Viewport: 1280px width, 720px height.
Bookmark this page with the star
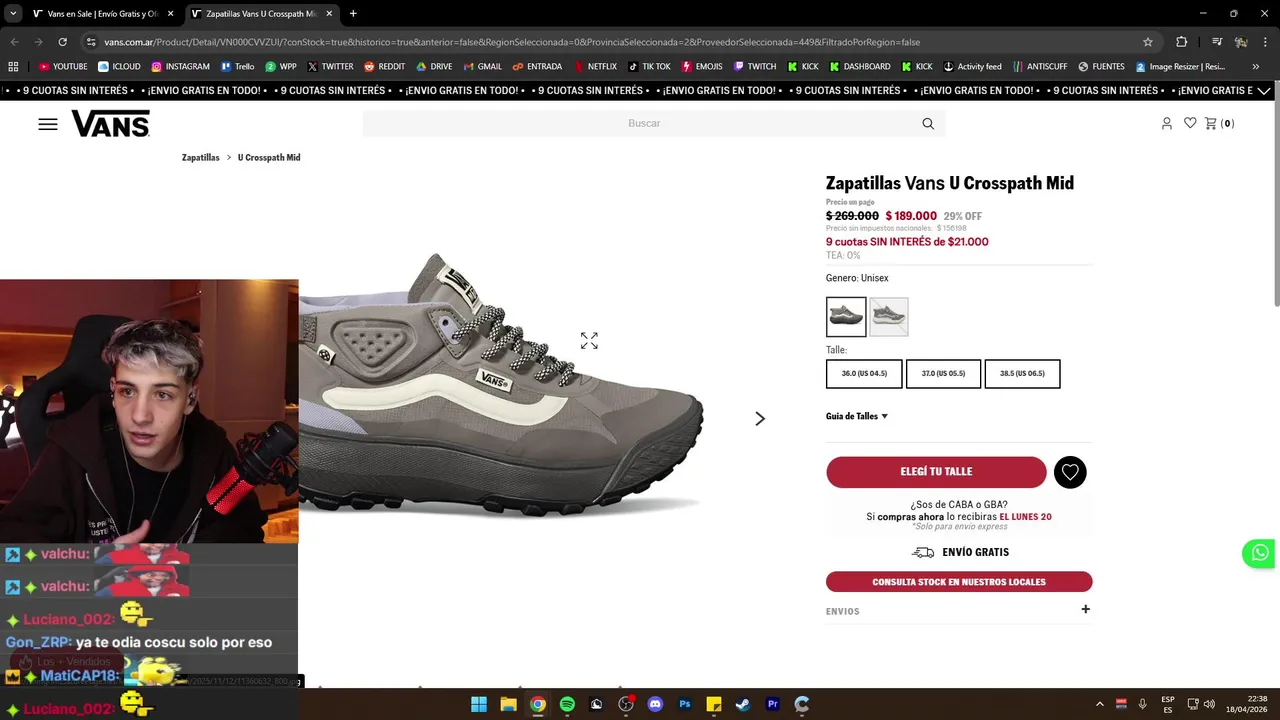pyautogui.click(x=1148, y=42)
